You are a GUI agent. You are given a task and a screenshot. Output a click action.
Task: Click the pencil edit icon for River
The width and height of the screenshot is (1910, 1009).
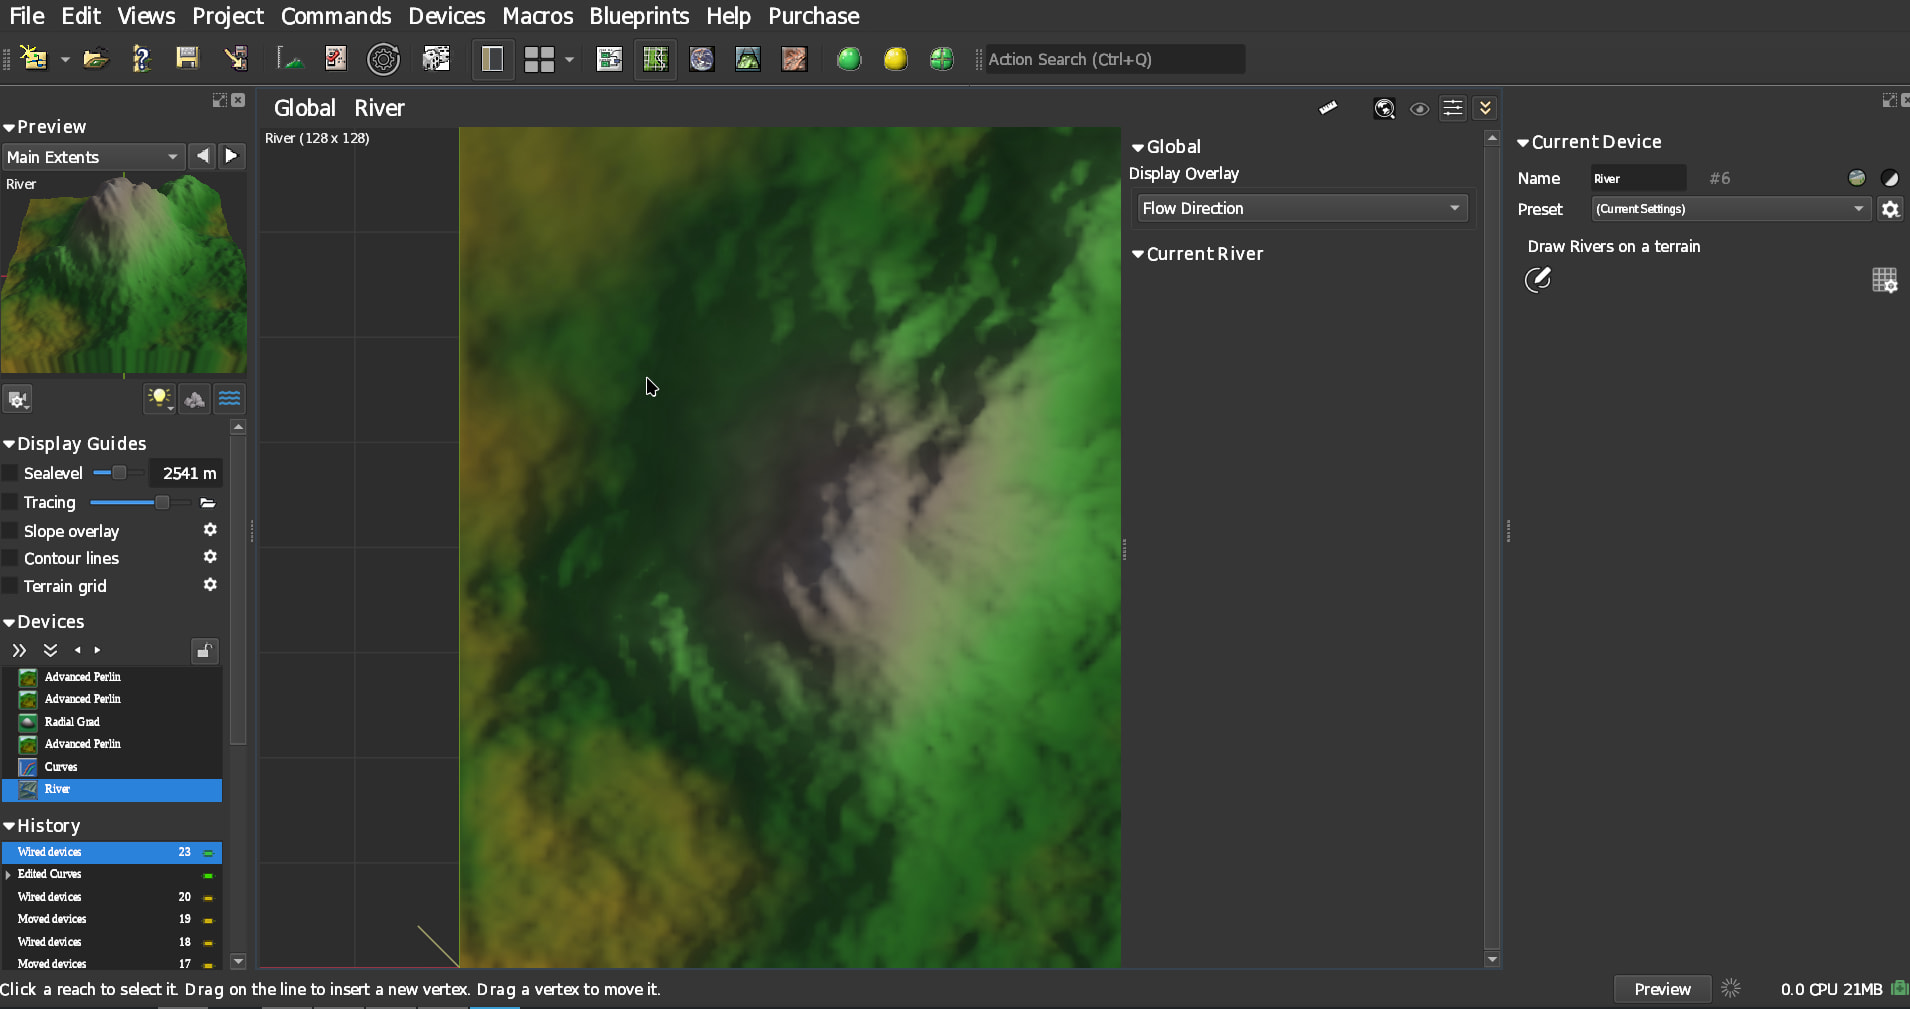(x=1538, y=279)
